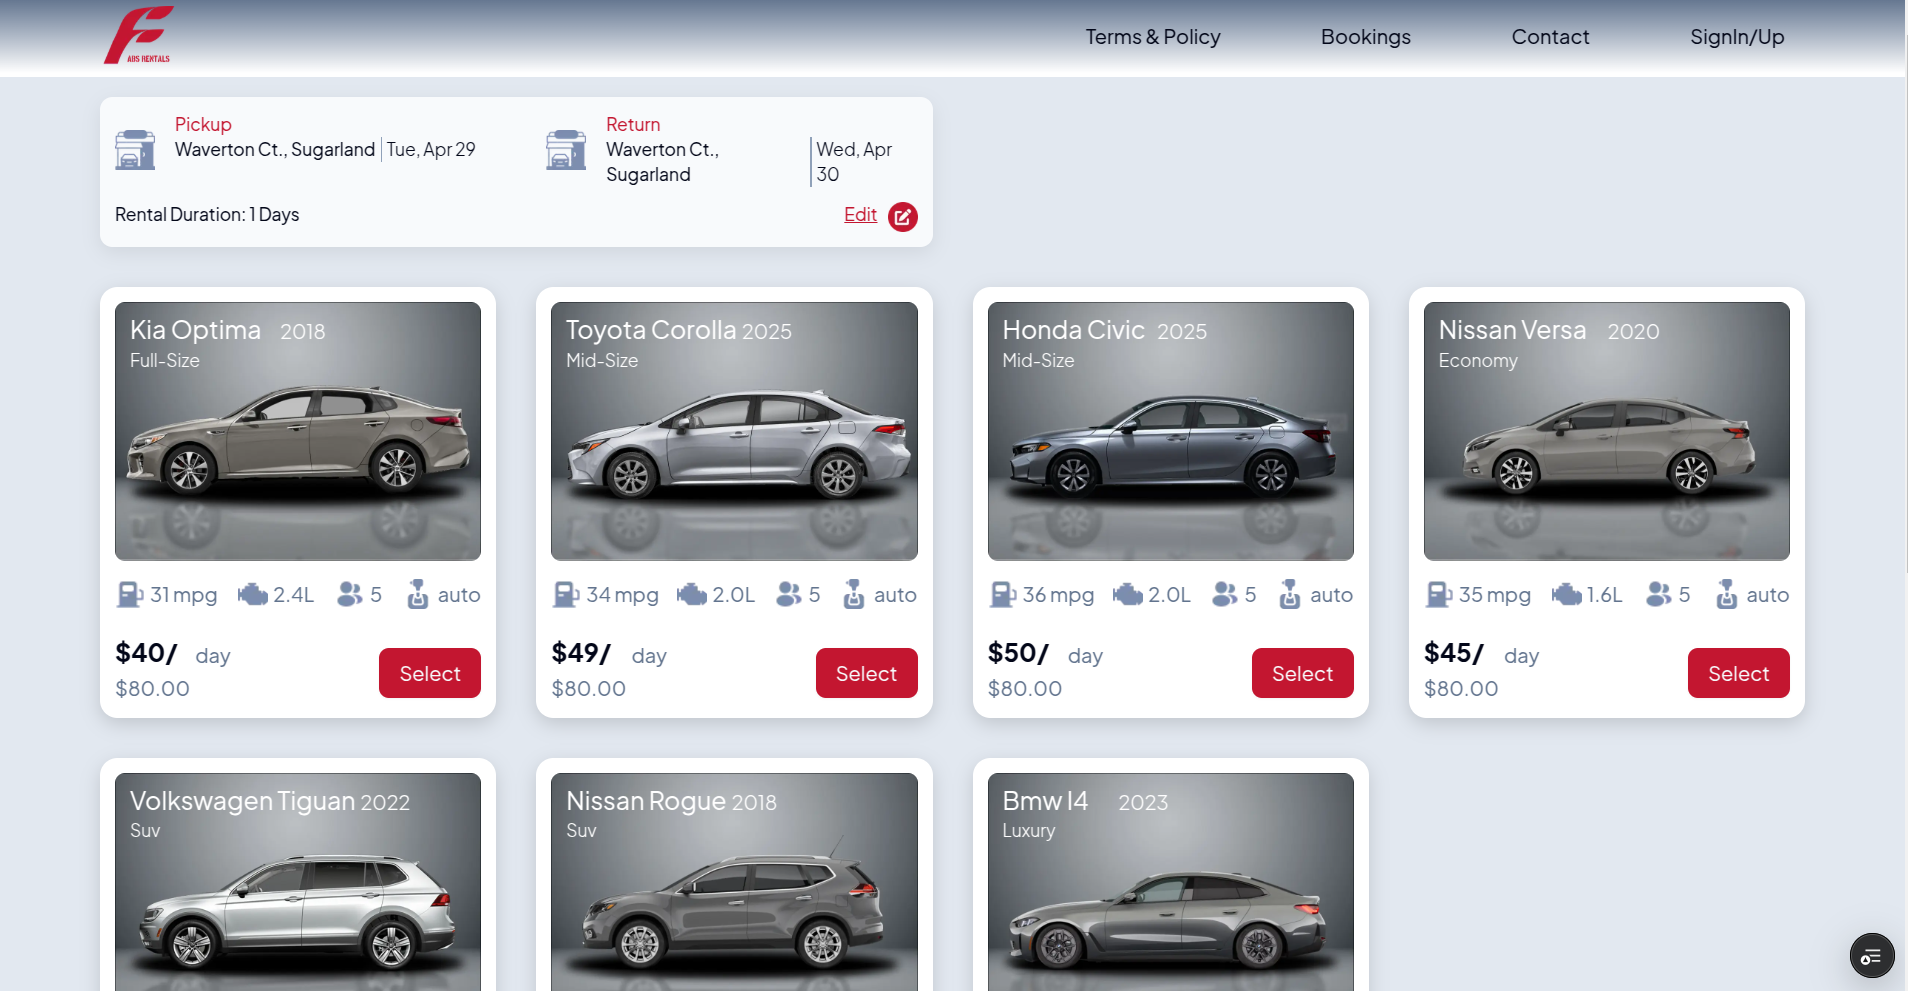
Task: Click the Edit link for rental details
Action: (860, 215)
